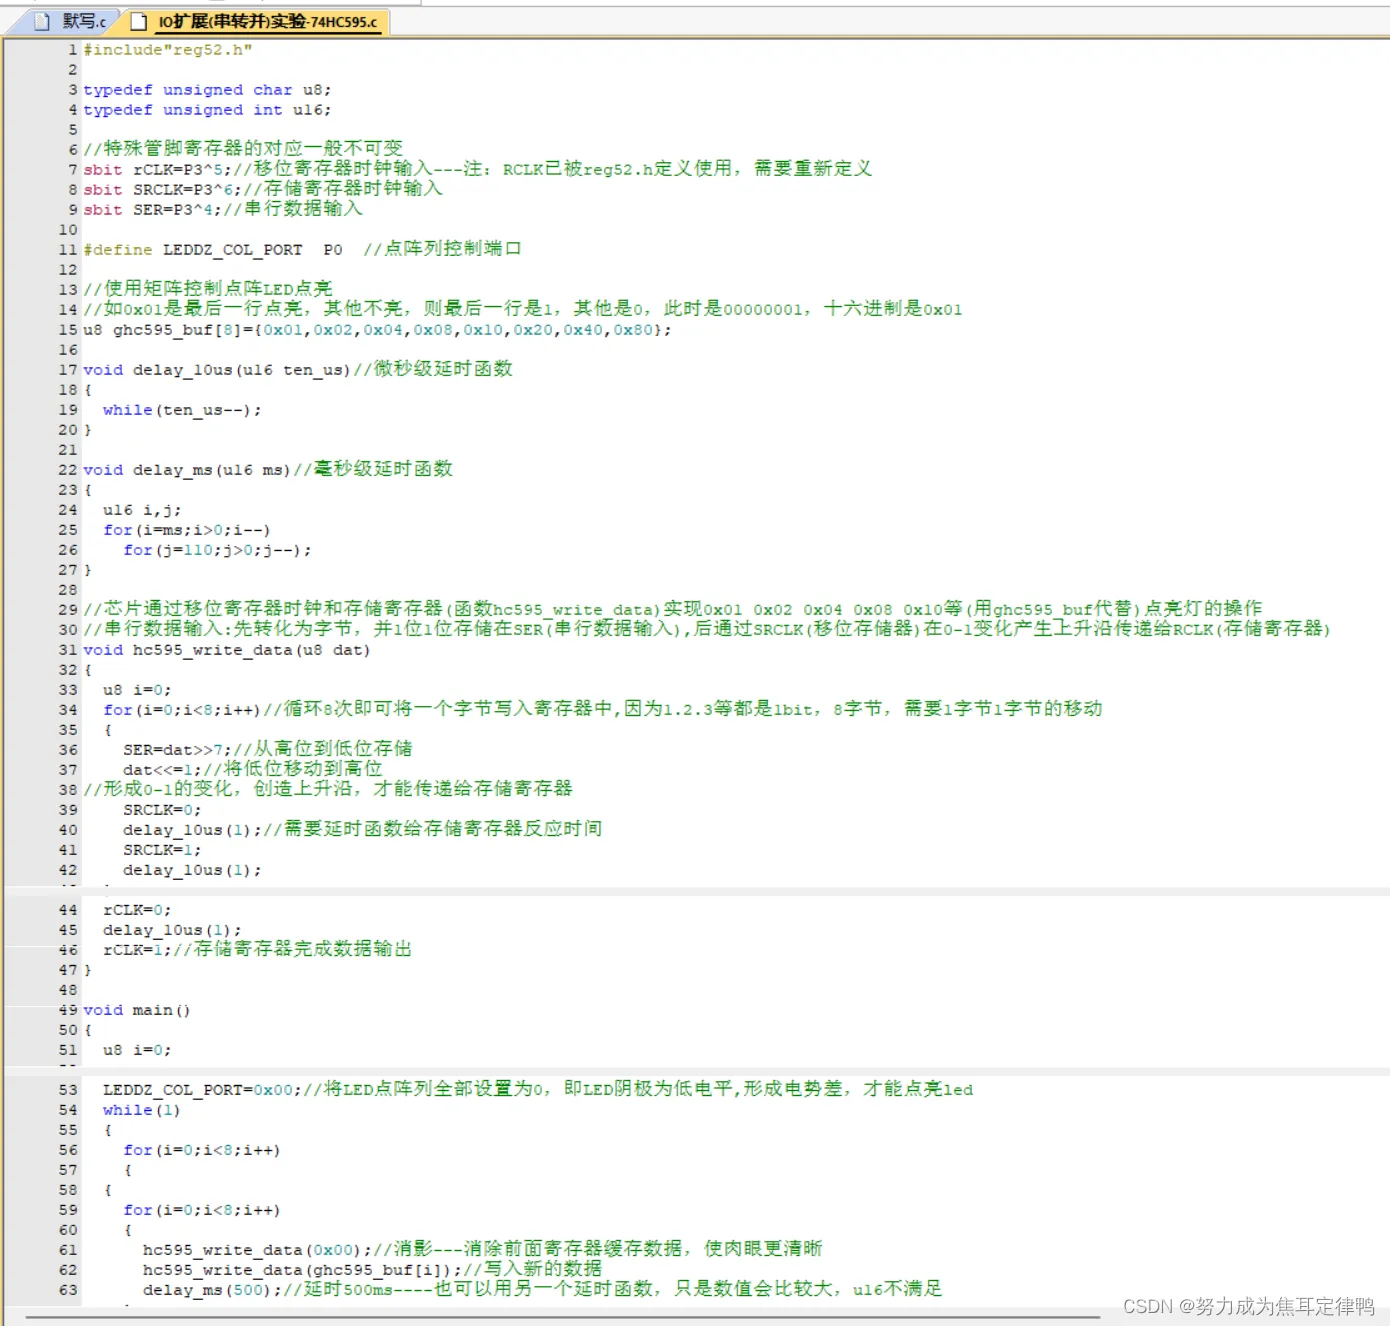
Task: Click the void delay_ms function header
Action: point(187,470)
